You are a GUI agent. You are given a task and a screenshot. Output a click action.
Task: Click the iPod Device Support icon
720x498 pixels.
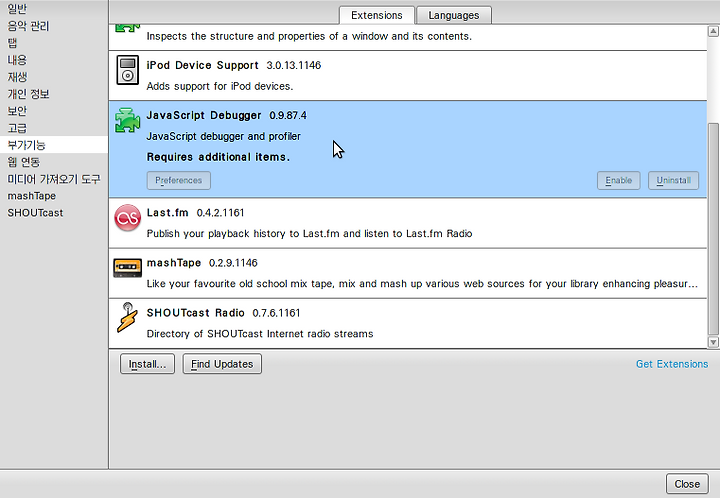[x=128, y=70]
